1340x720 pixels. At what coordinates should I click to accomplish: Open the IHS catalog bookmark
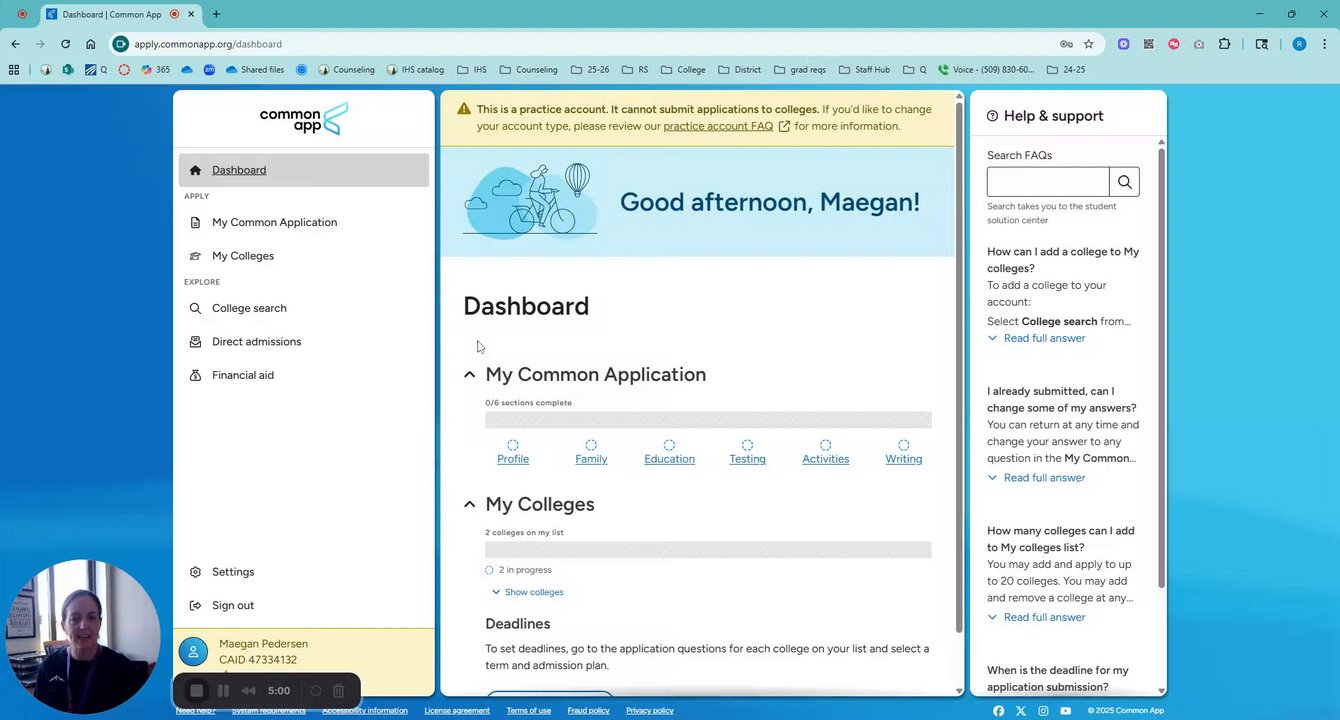[414, 70]
